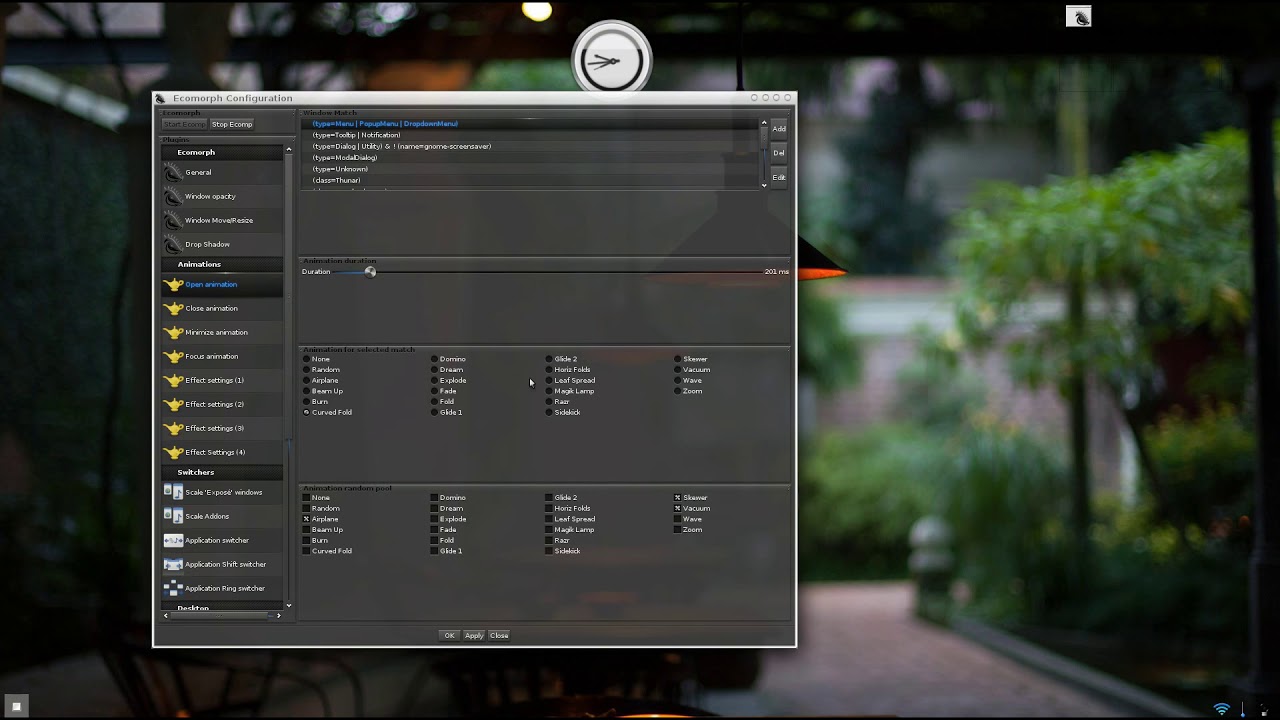1280x720 pixels.
Task: Open the Effect settings (2) lamp icon
Action: pyautogui.click(x=173, y=405)
